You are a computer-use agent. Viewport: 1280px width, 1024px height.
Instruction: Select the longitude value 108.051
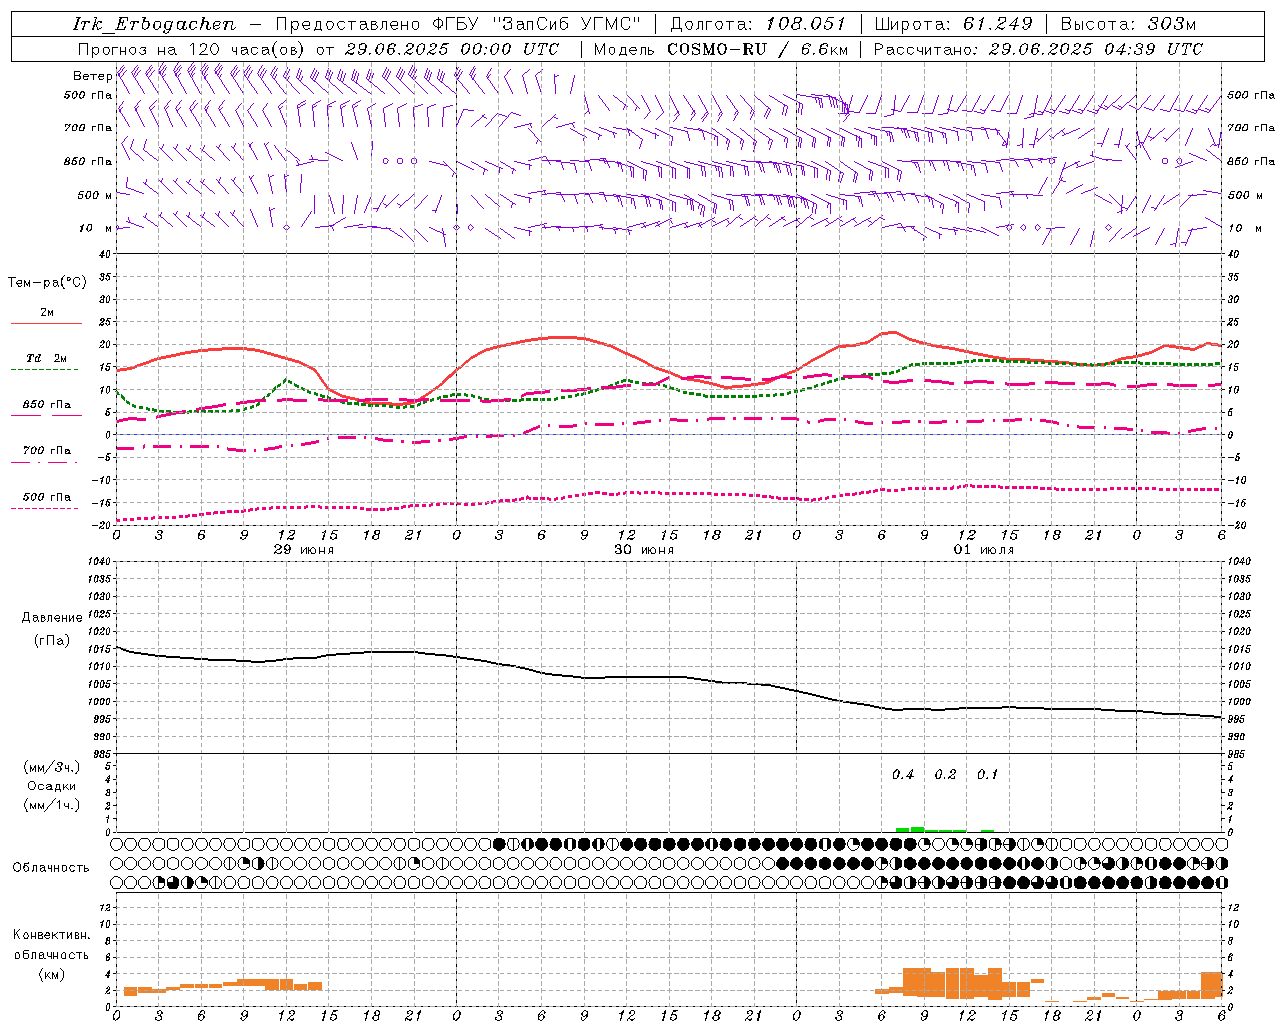click(x=805, y=24)
